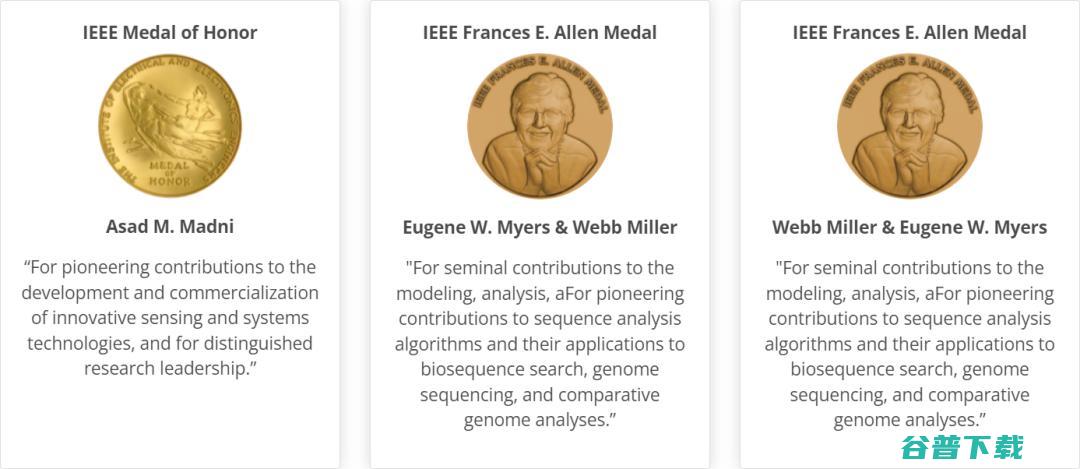Click the middle card's IEEE Frances E. Allen Medal title

[539, 32]
